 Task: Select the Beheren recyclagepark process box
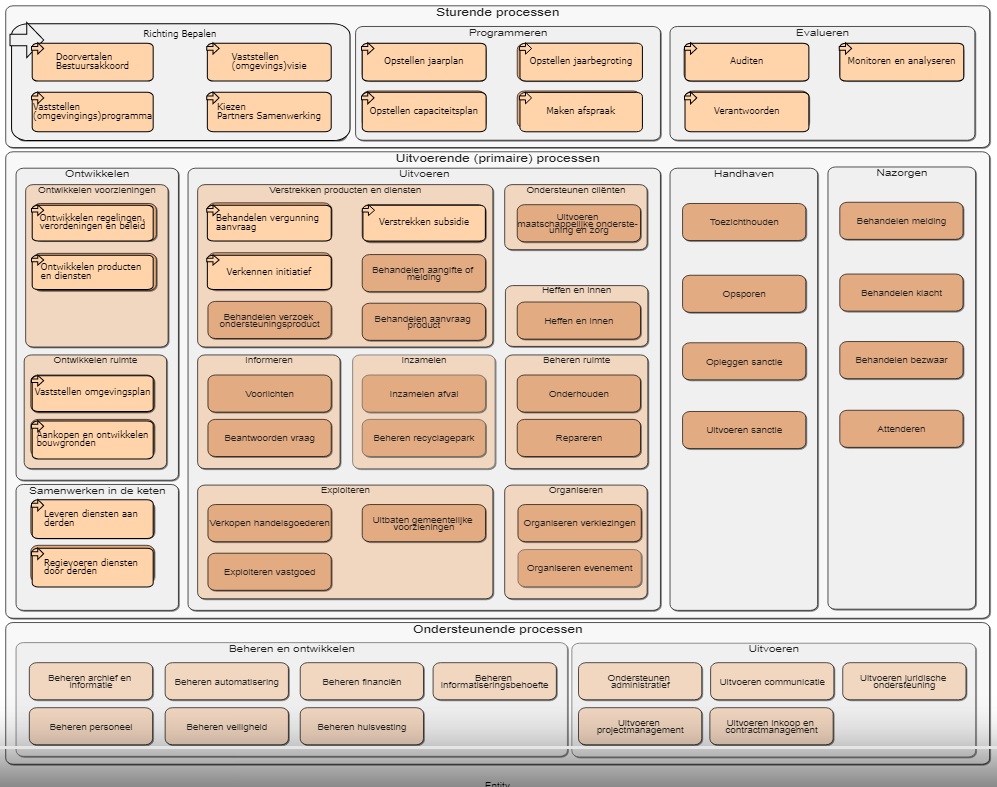click(423, 438)
